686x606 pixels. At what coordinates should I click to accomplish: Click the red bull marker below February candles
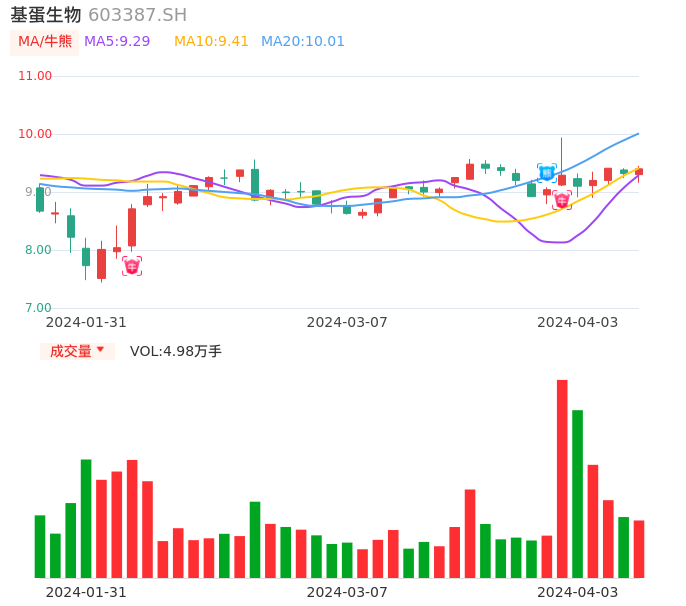click(132, 266)
